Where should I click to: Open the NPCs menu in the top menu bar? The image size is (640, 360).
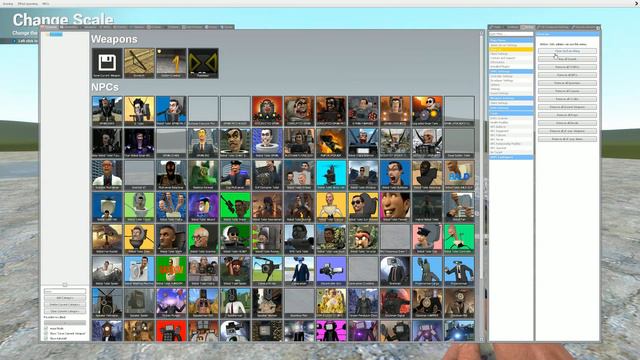pyautogui.click(x=46, y=4)
